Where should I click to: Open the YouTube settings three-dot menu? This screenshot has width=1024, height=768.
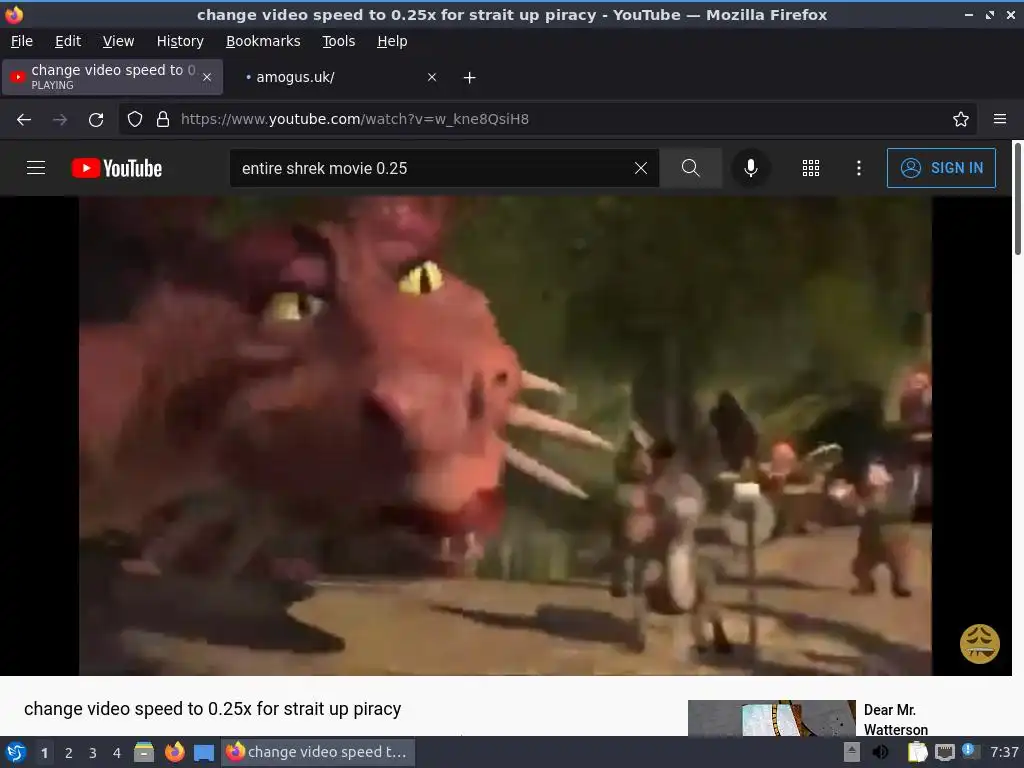tap(859, 168)
